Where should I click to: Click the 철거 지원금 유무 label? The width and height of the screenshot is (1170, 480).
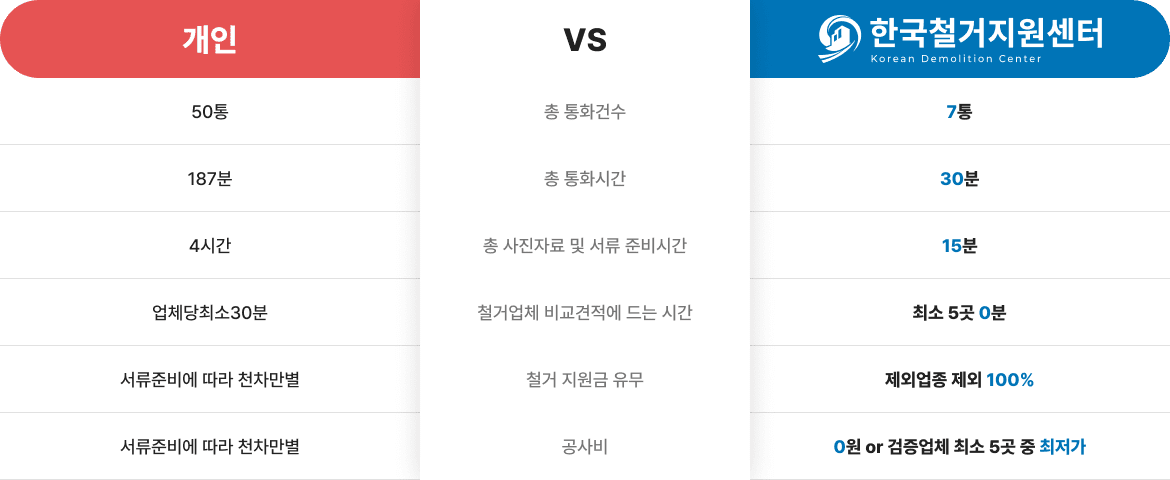[585, 380]
